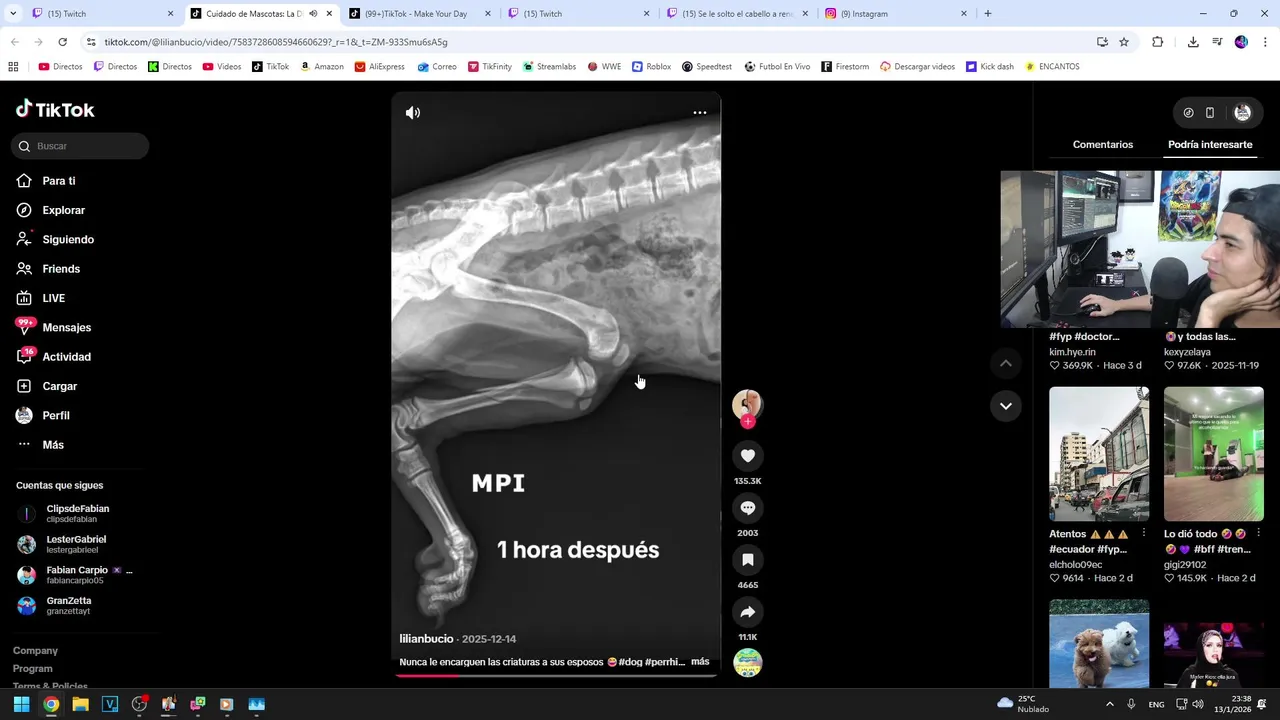This screenshot has width=1280, height=720.
Task: Go to the previous video arrow
Action: point(1006,364)
